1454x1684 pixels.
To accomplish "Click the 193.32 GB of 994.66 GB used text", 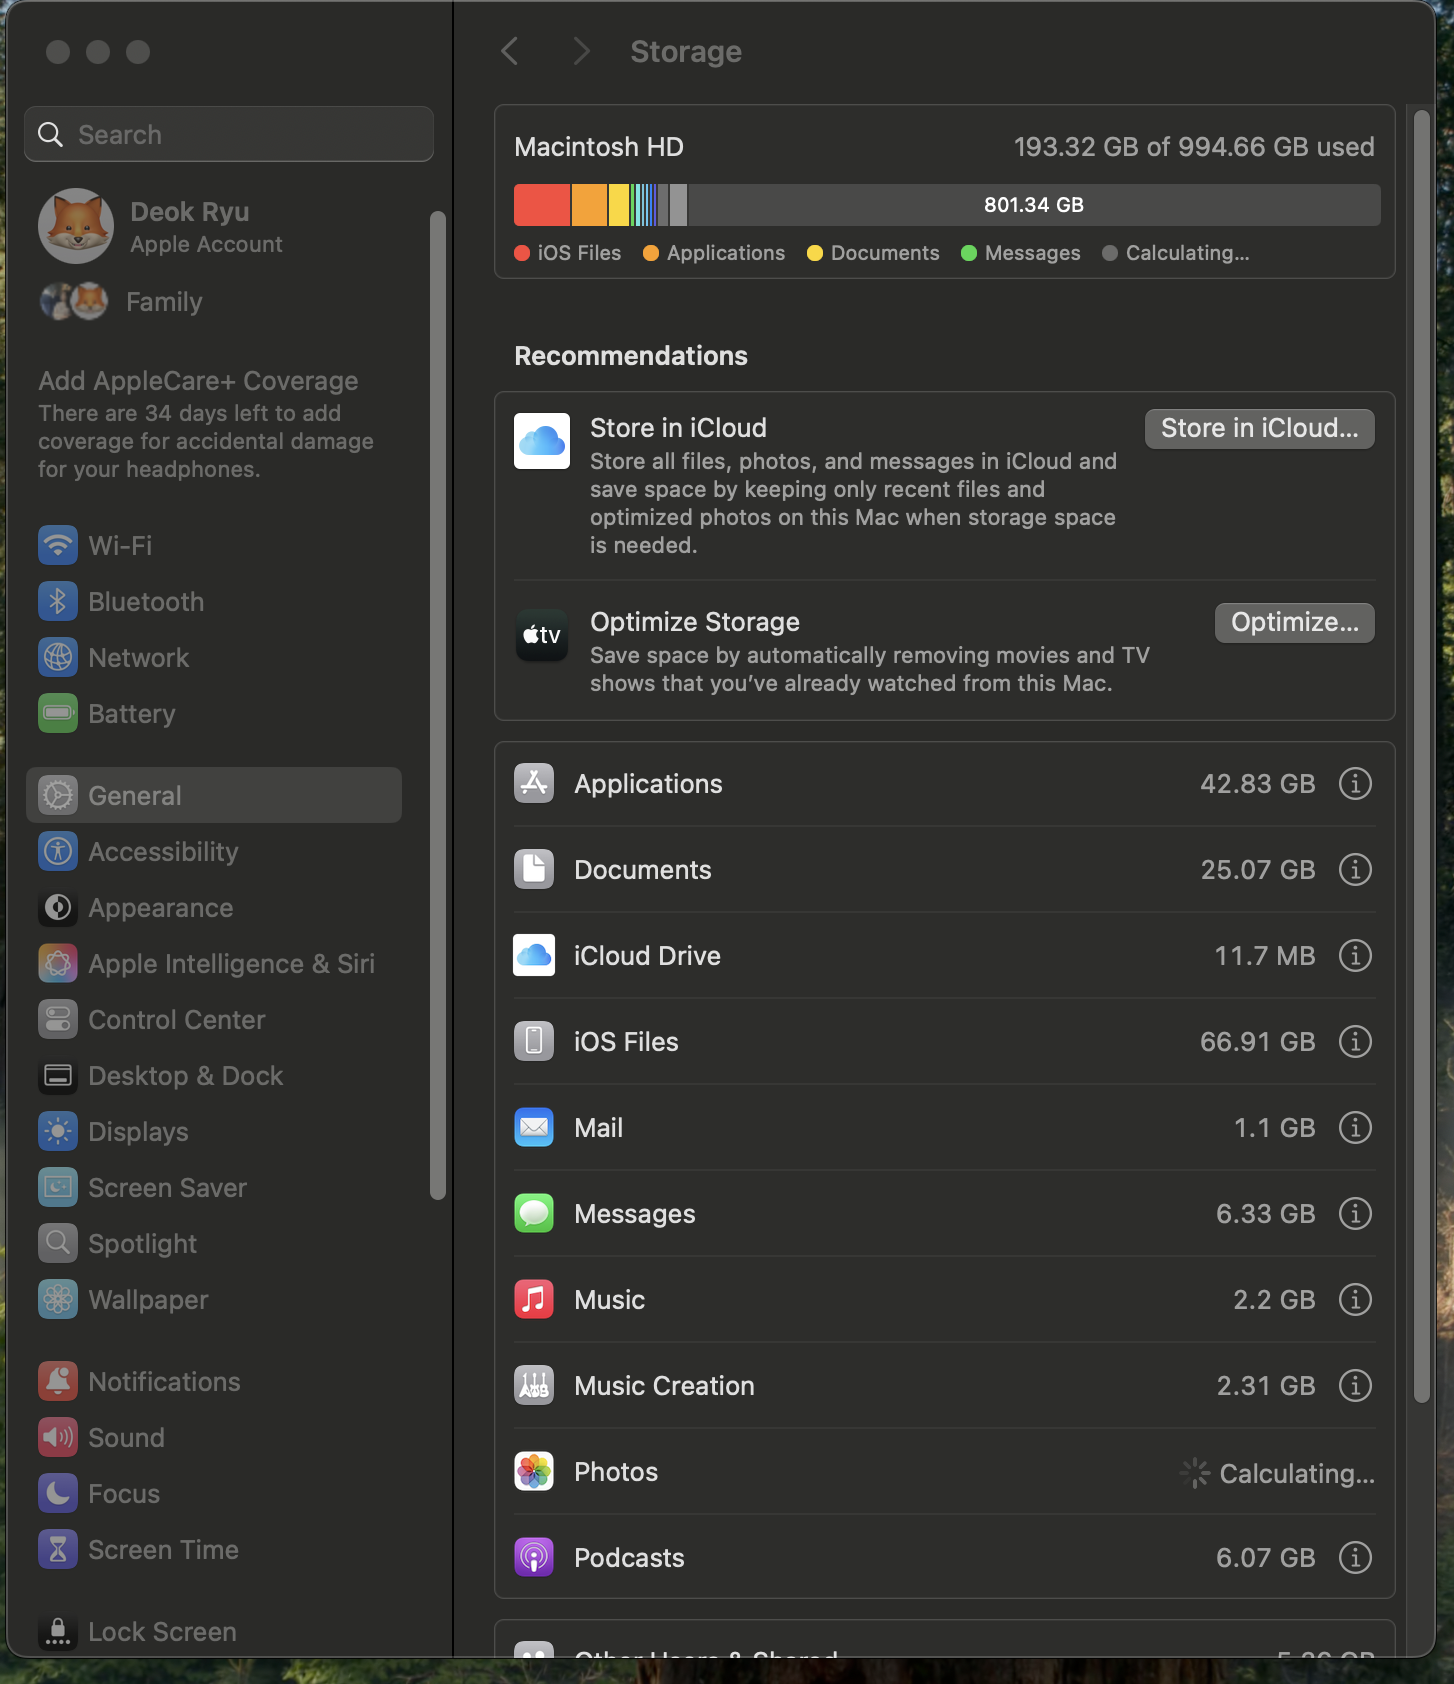I will tap(1194, 147).
